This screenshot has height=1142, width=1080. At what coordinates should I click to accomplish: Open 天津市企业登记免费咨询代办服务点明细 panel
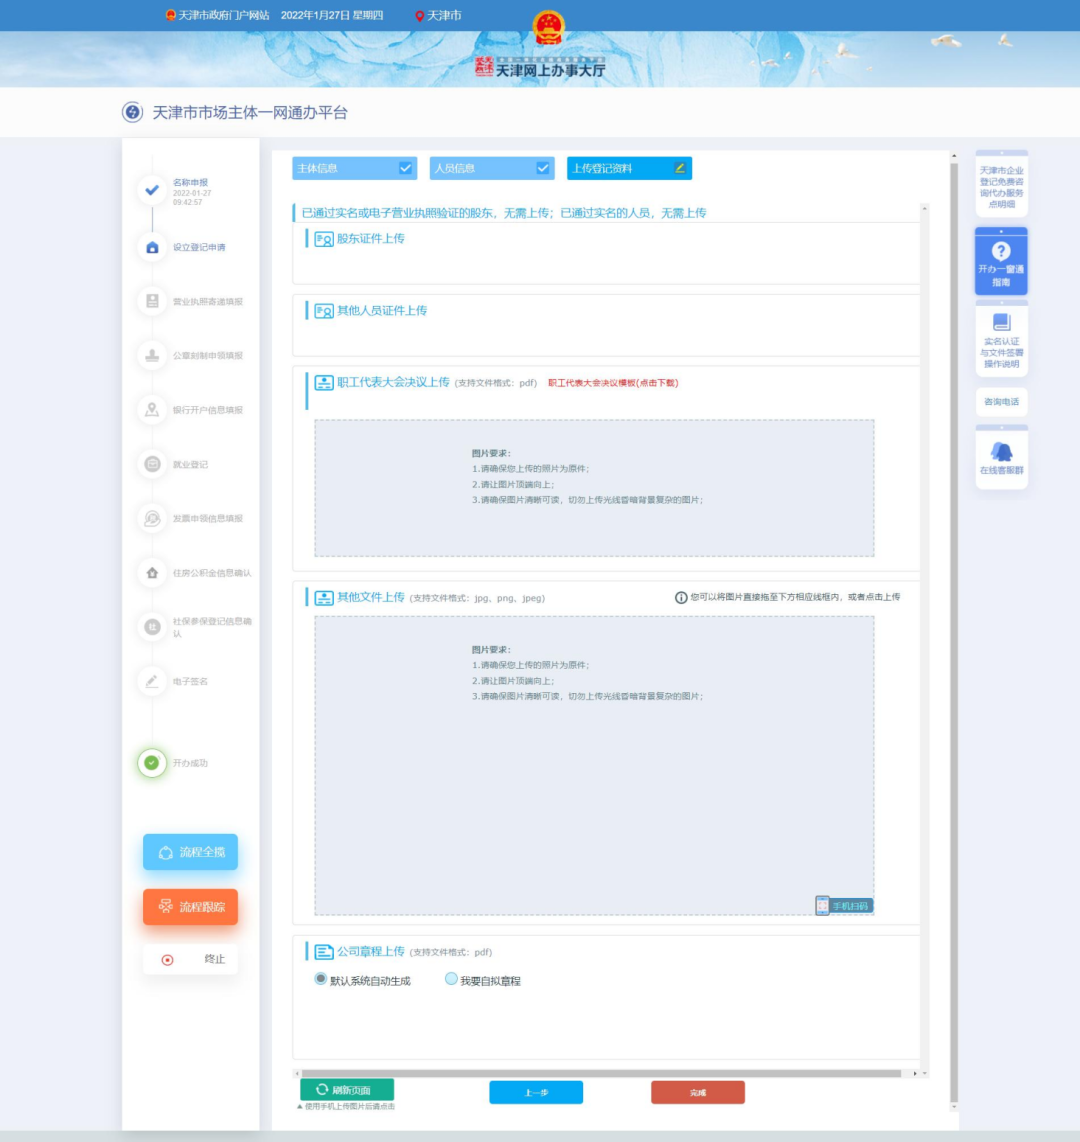tap(1001, 184)
